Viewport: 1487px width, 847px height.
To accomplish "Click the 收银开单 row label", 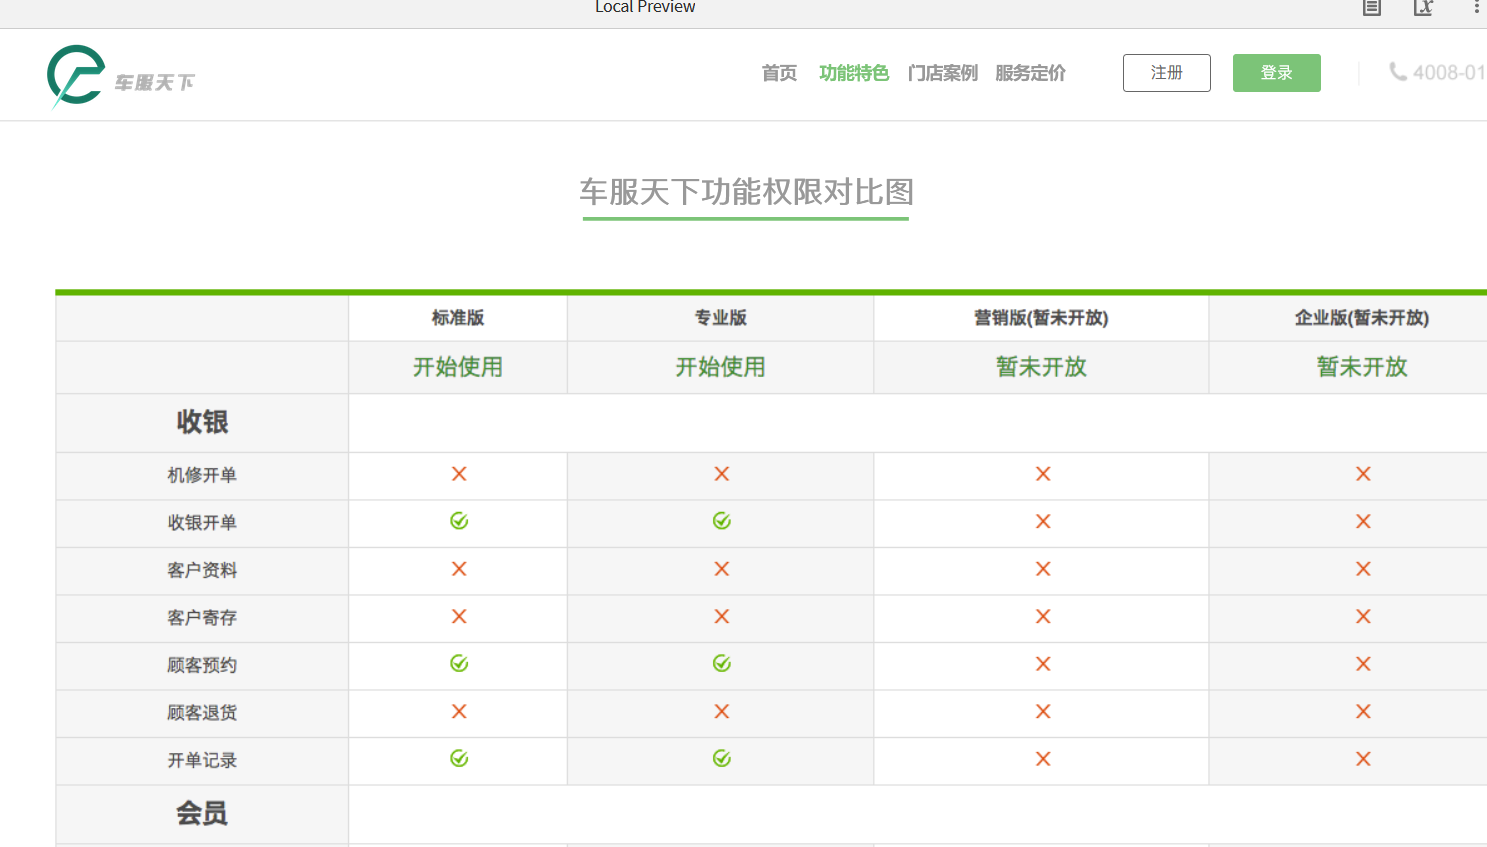I will (202, 523).
